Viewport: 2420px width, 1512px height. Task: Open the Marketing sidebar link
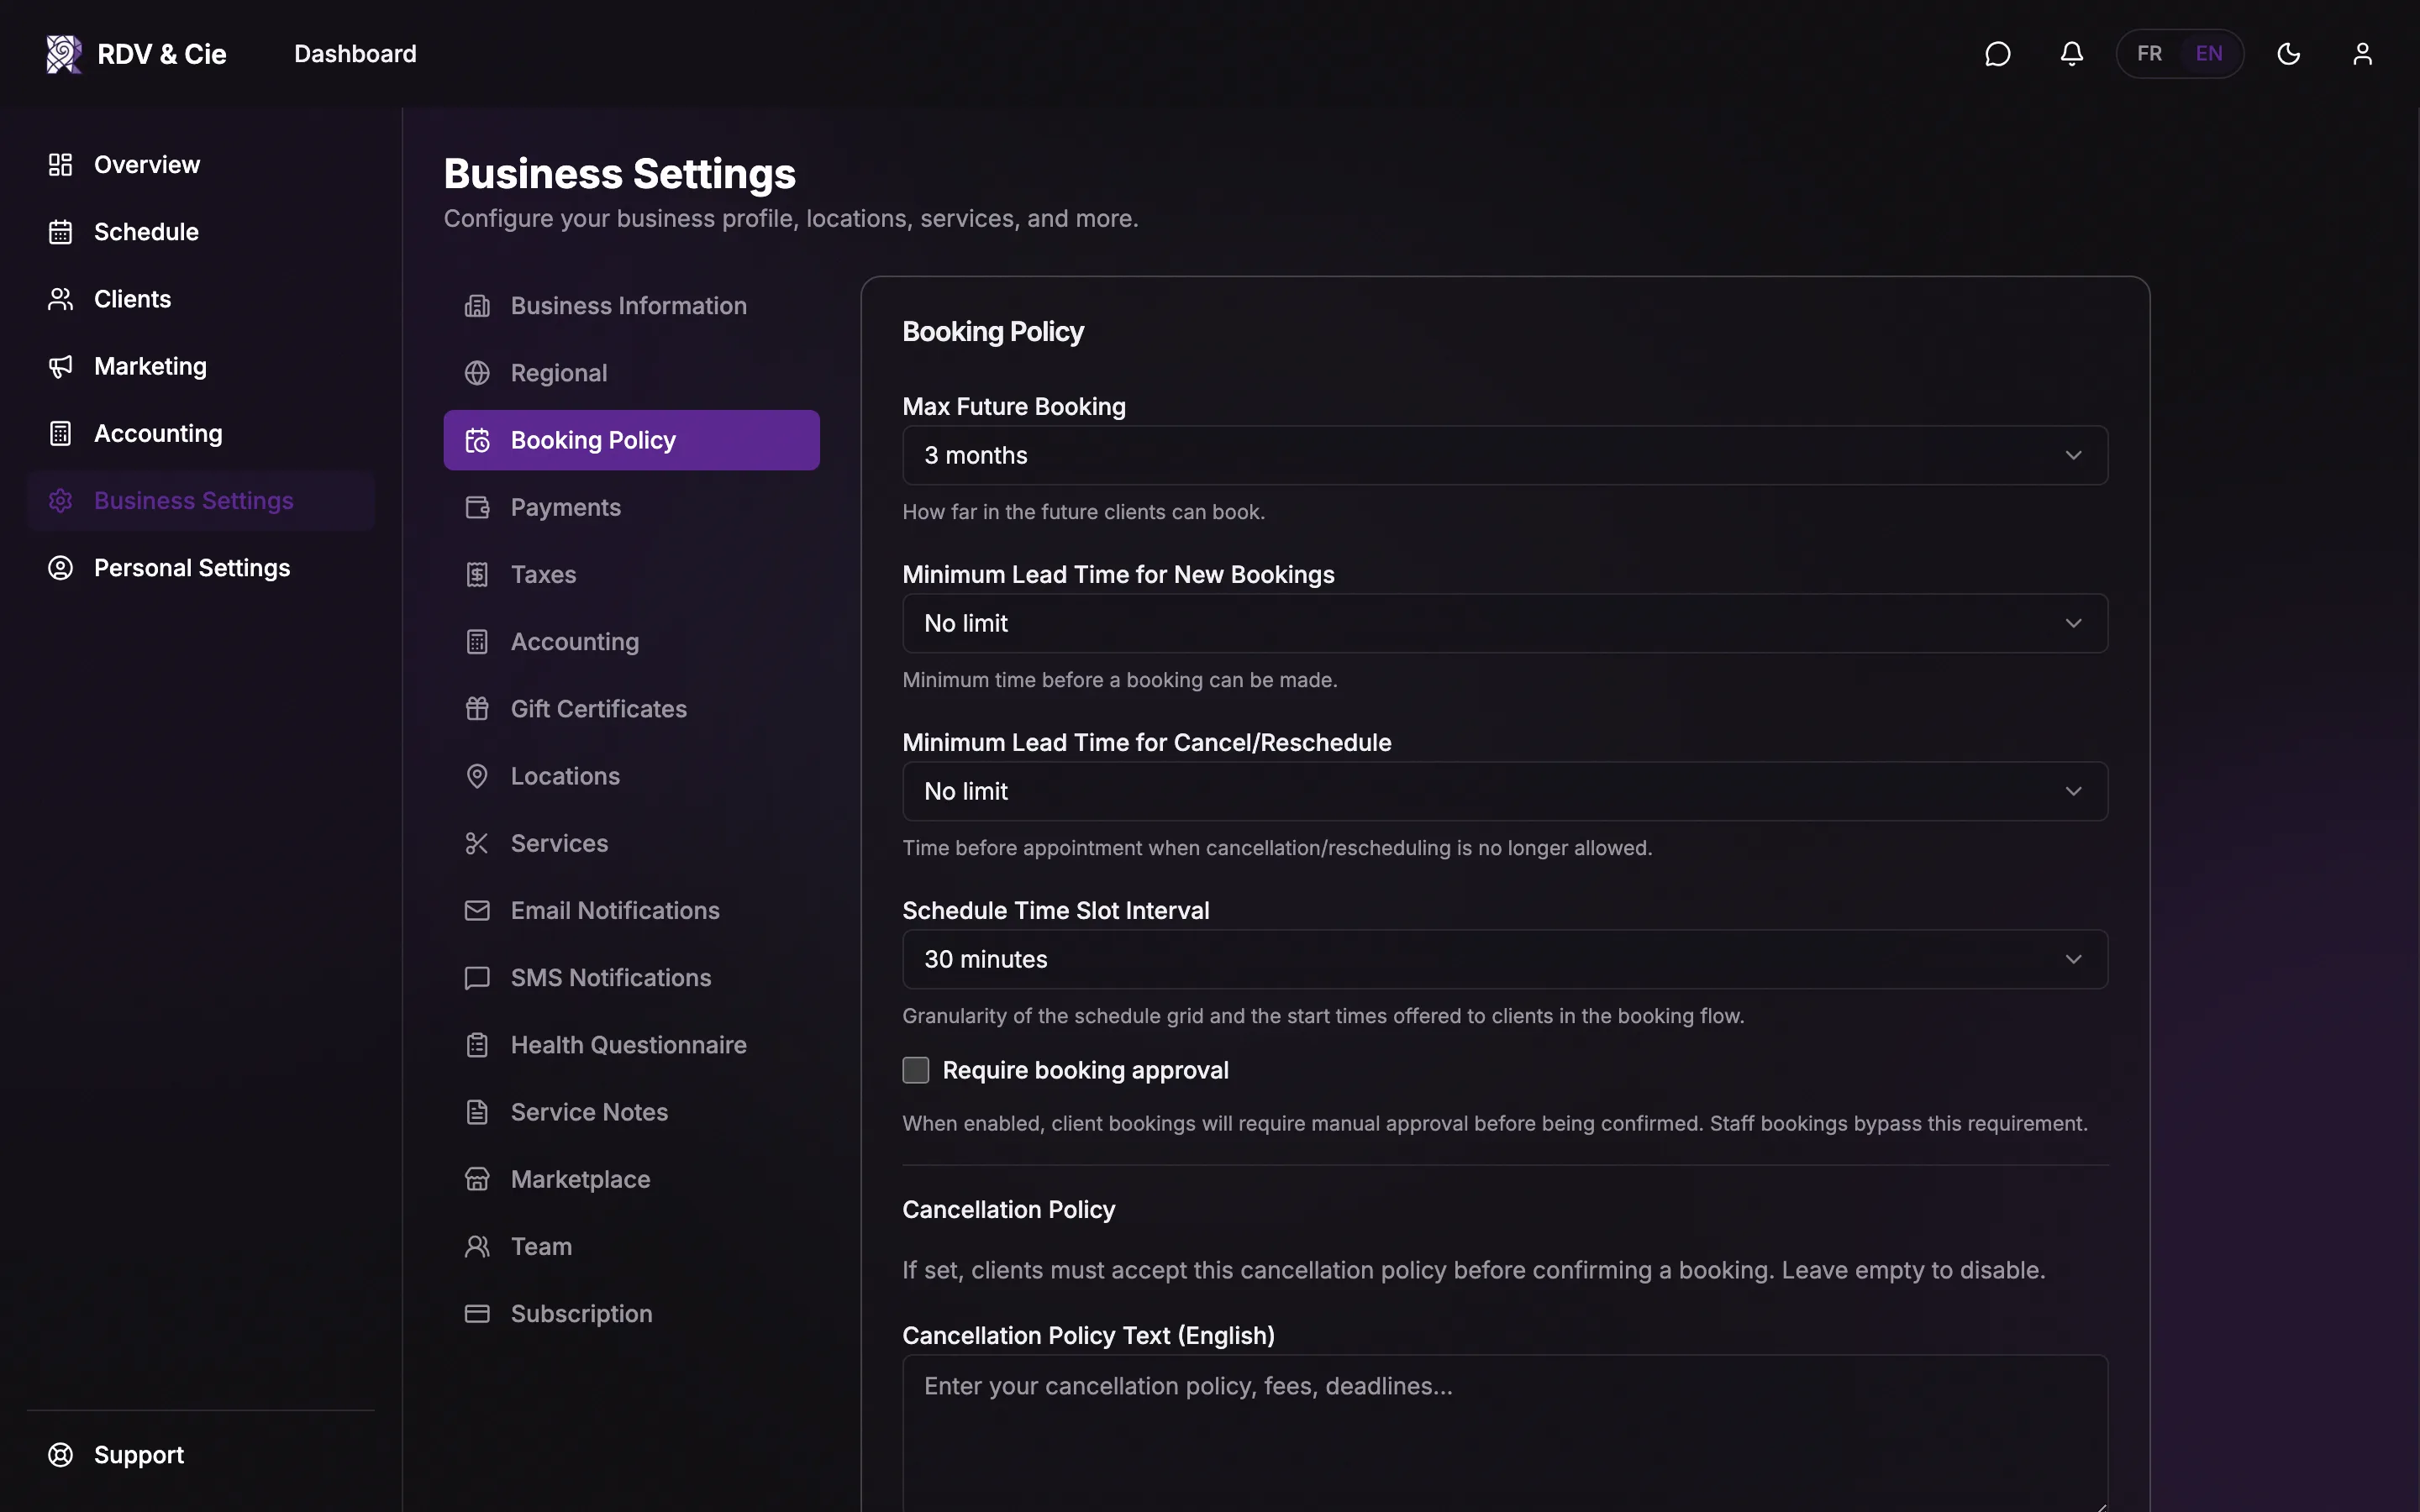(x=200, y=366)
